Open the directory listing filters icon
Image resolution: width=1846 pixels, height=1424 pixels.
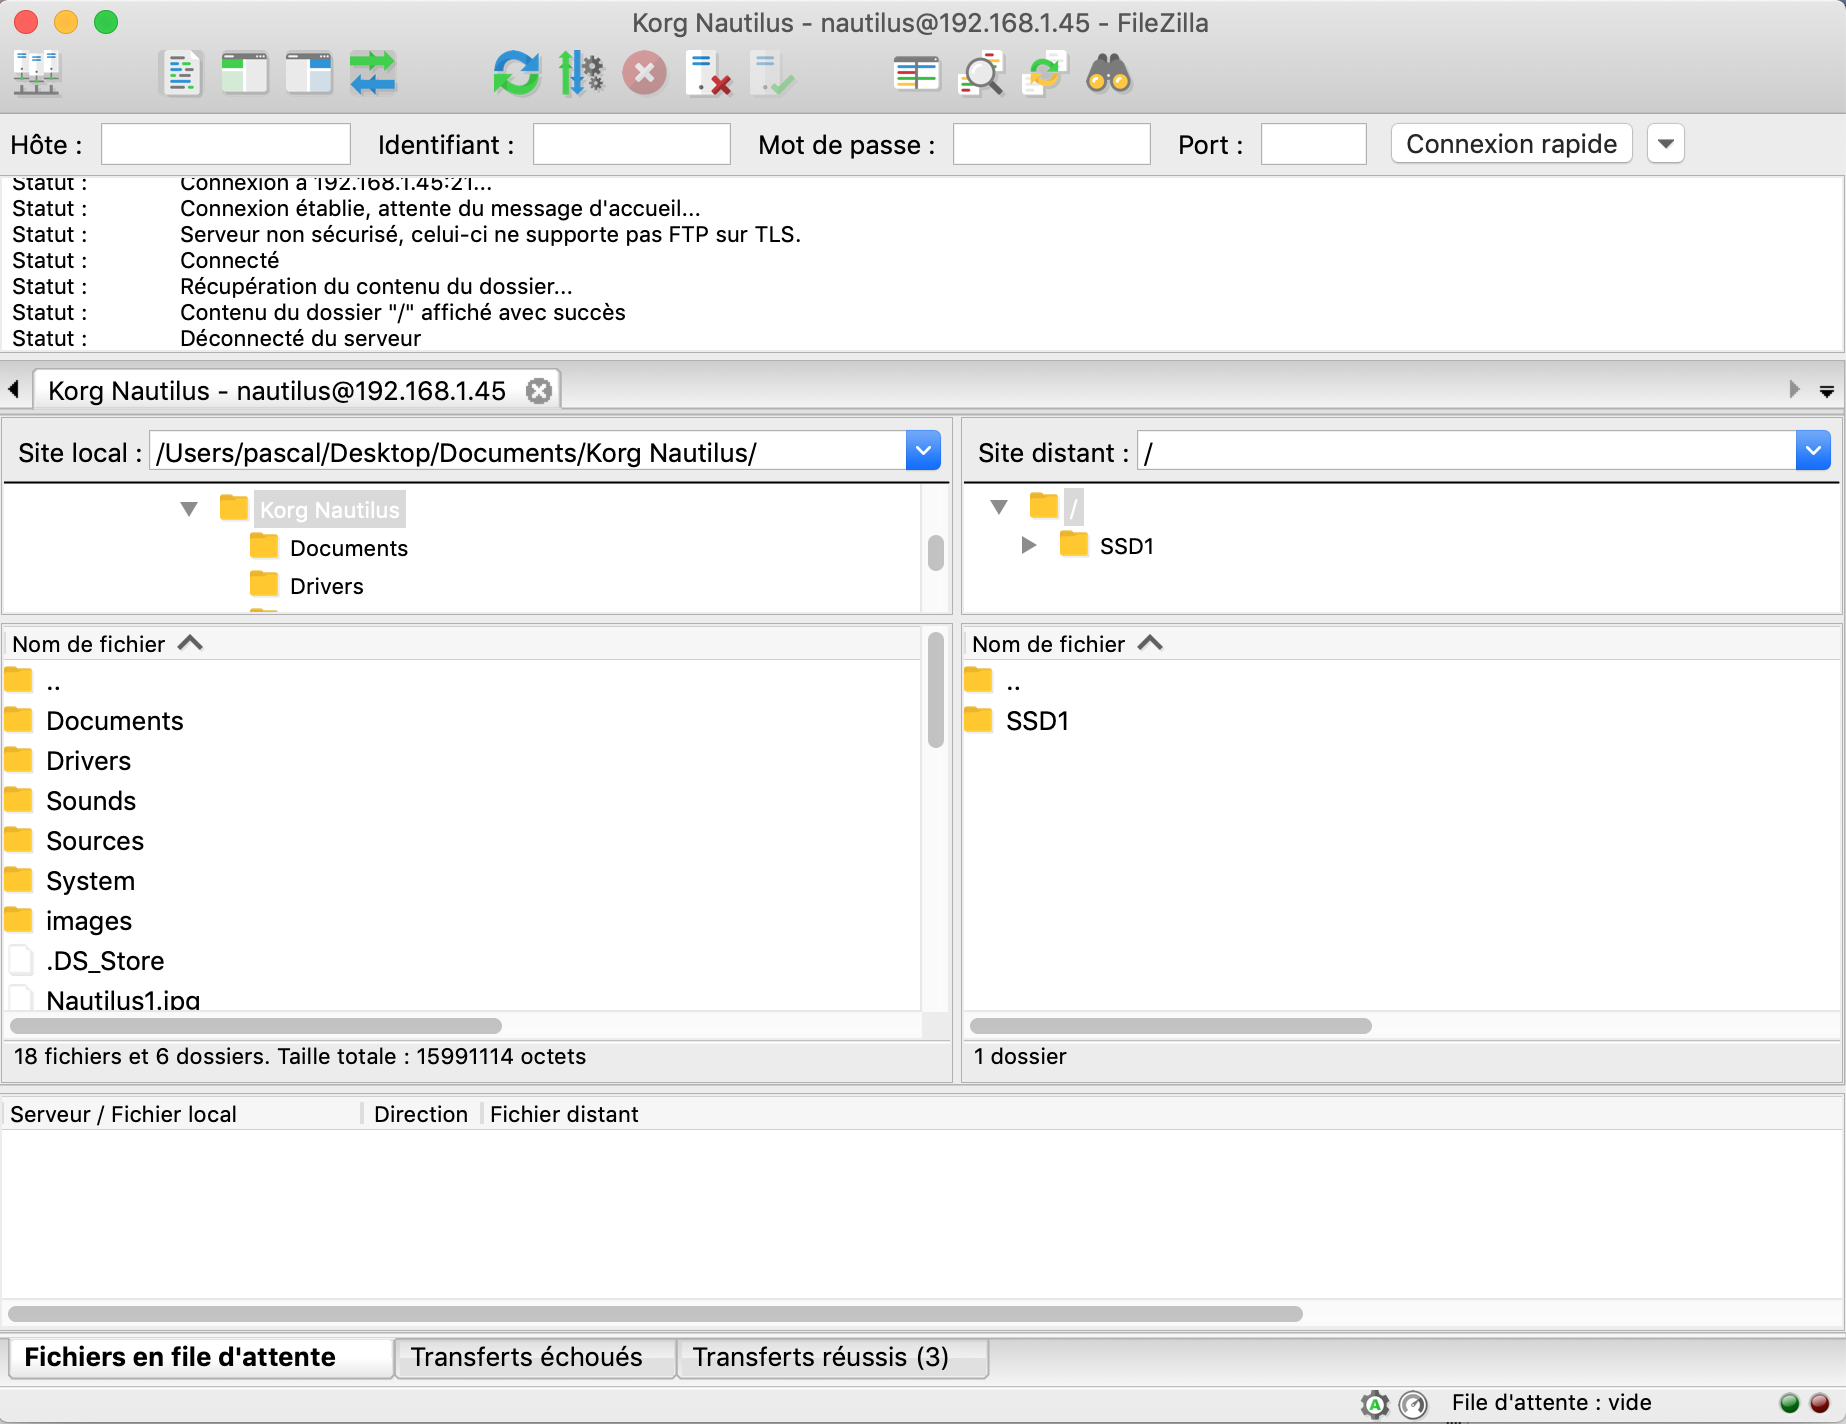click(917, 73)
